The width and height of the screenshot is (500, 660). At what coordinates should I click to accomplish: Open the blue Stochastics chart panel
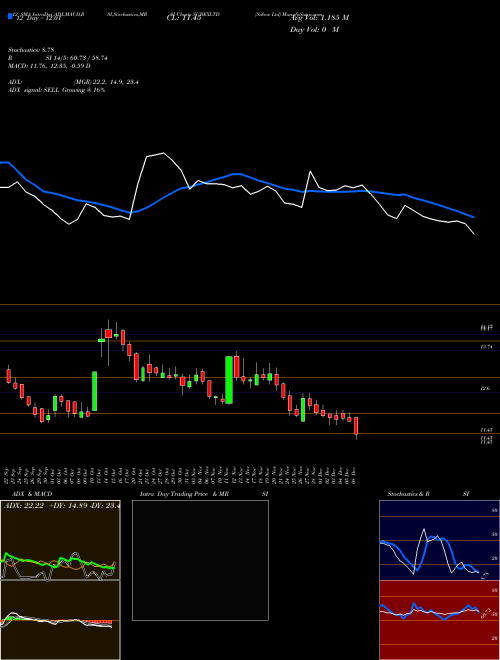[439, 540]
